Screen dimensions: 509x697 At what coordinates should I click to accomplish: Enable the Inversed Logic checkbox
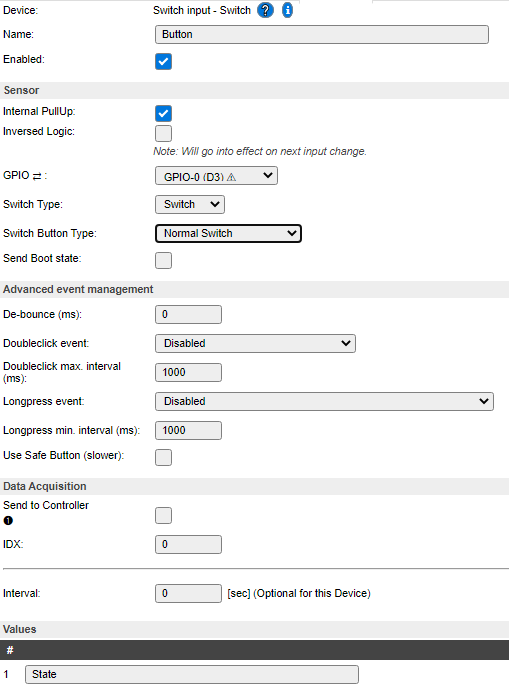[163, 133]
